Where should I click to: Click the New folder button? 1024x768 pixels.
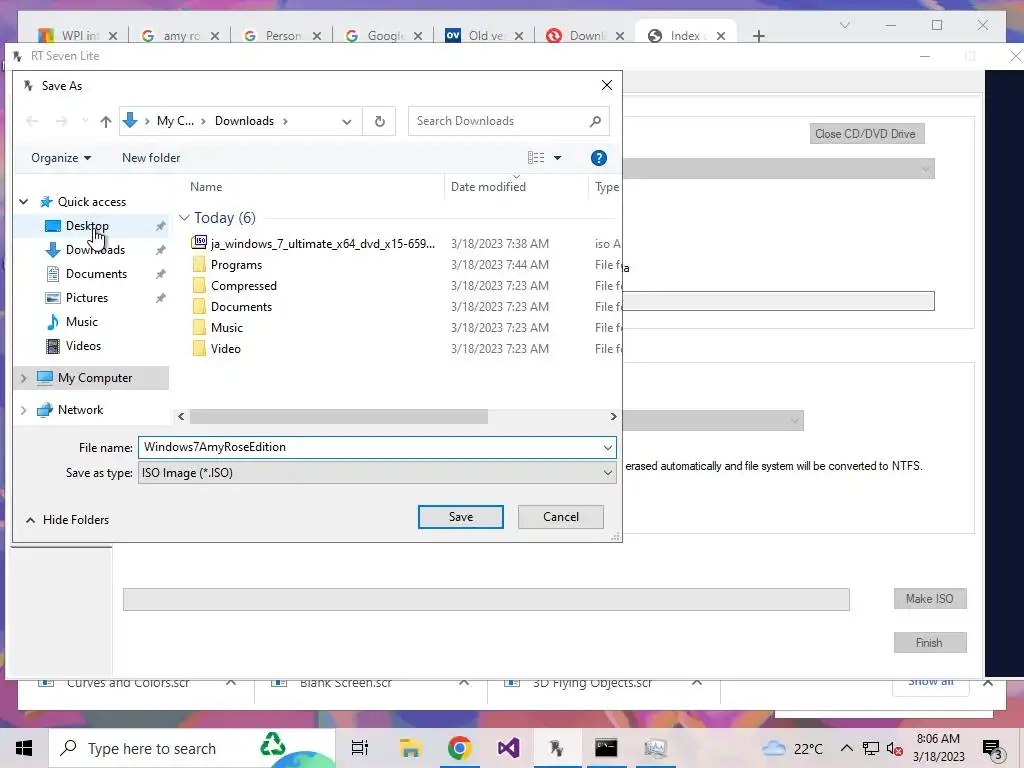pos(151,158)
